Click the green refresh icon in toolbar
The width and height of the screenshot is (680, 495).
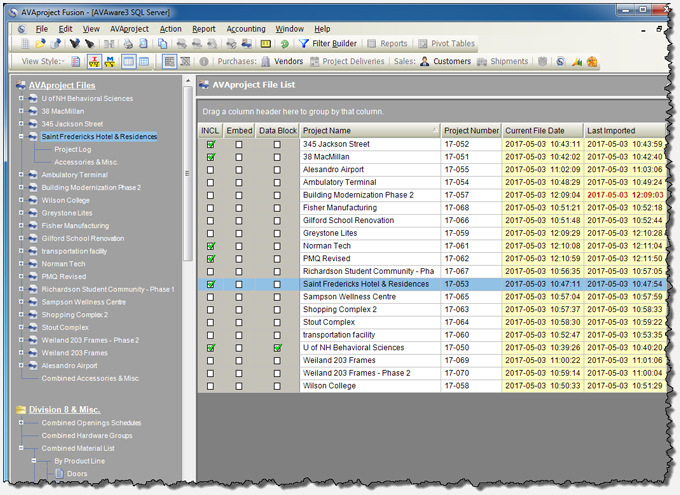(285, 44)
